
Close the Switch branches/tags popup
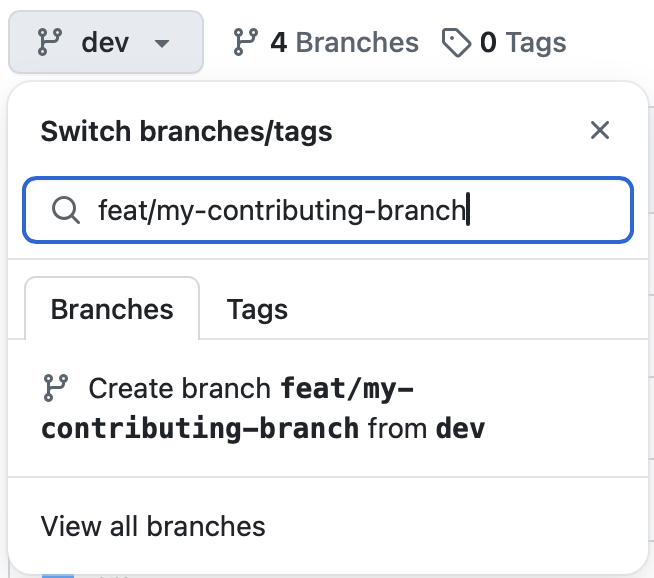pos(600,130)
